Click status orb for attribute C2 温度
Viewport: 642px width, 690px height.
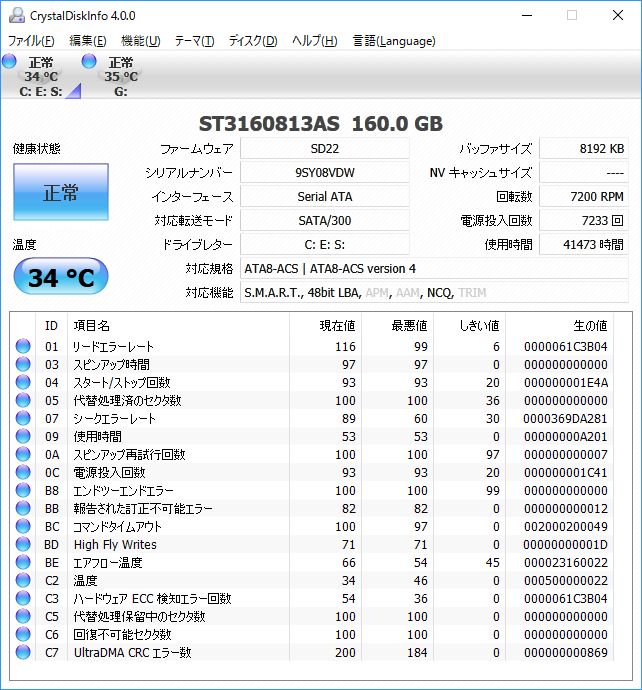[x=23, y=581]
